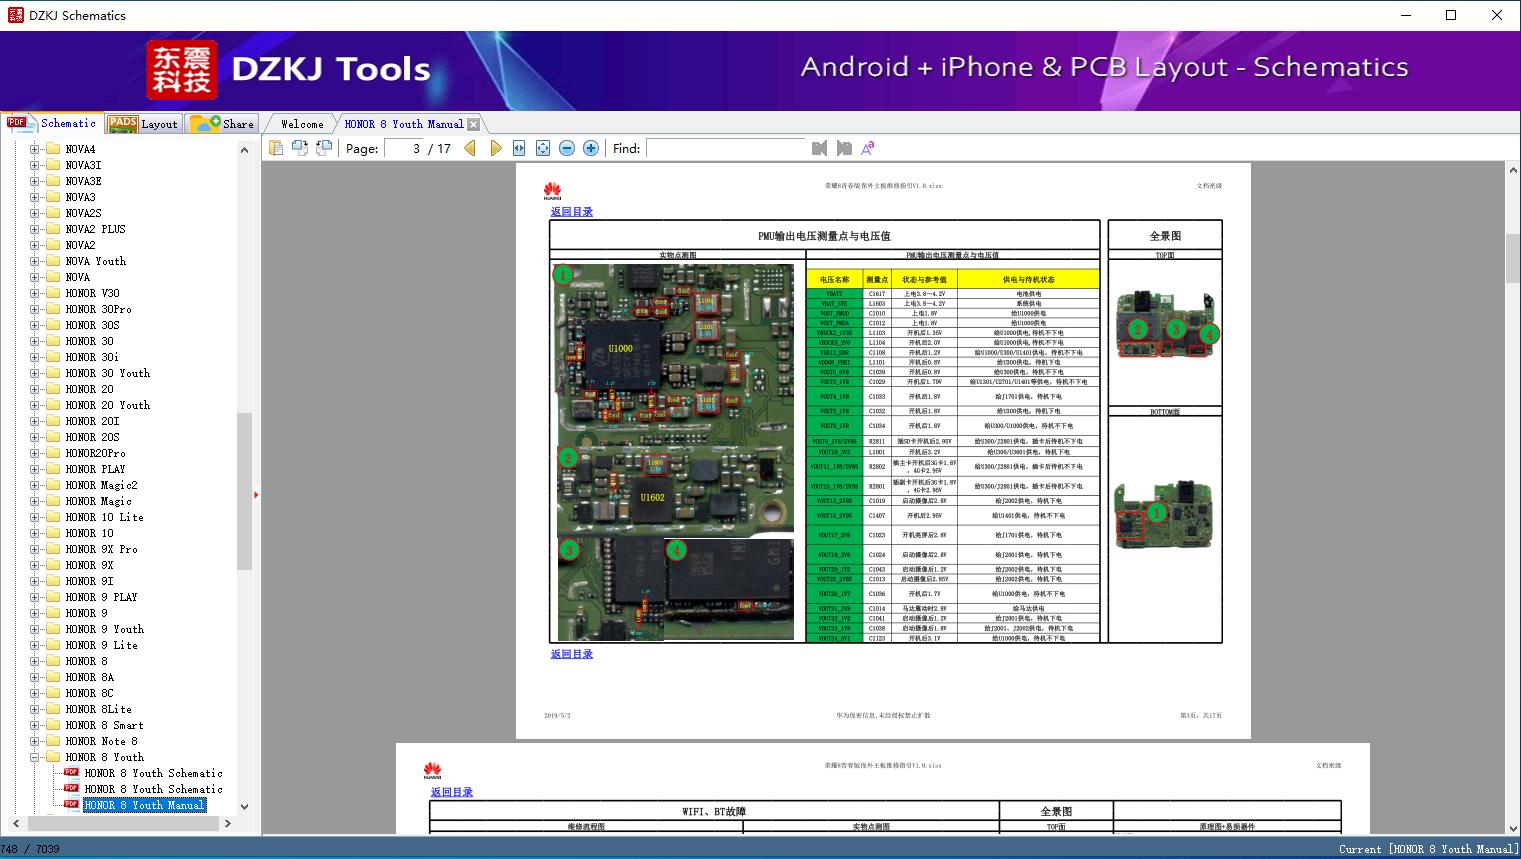
Task: Select the NOVA3E tree item
Action: coord(83,181)
